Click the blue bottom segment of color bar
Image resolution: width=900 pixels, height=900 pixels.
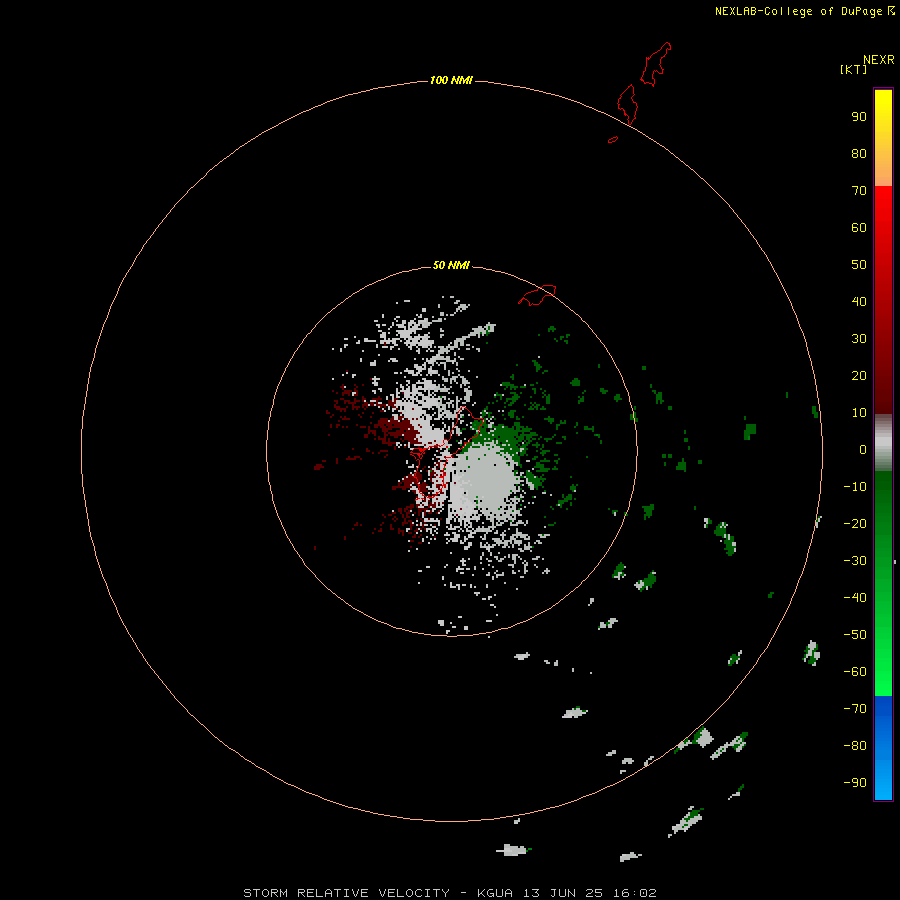coord(883,748)
